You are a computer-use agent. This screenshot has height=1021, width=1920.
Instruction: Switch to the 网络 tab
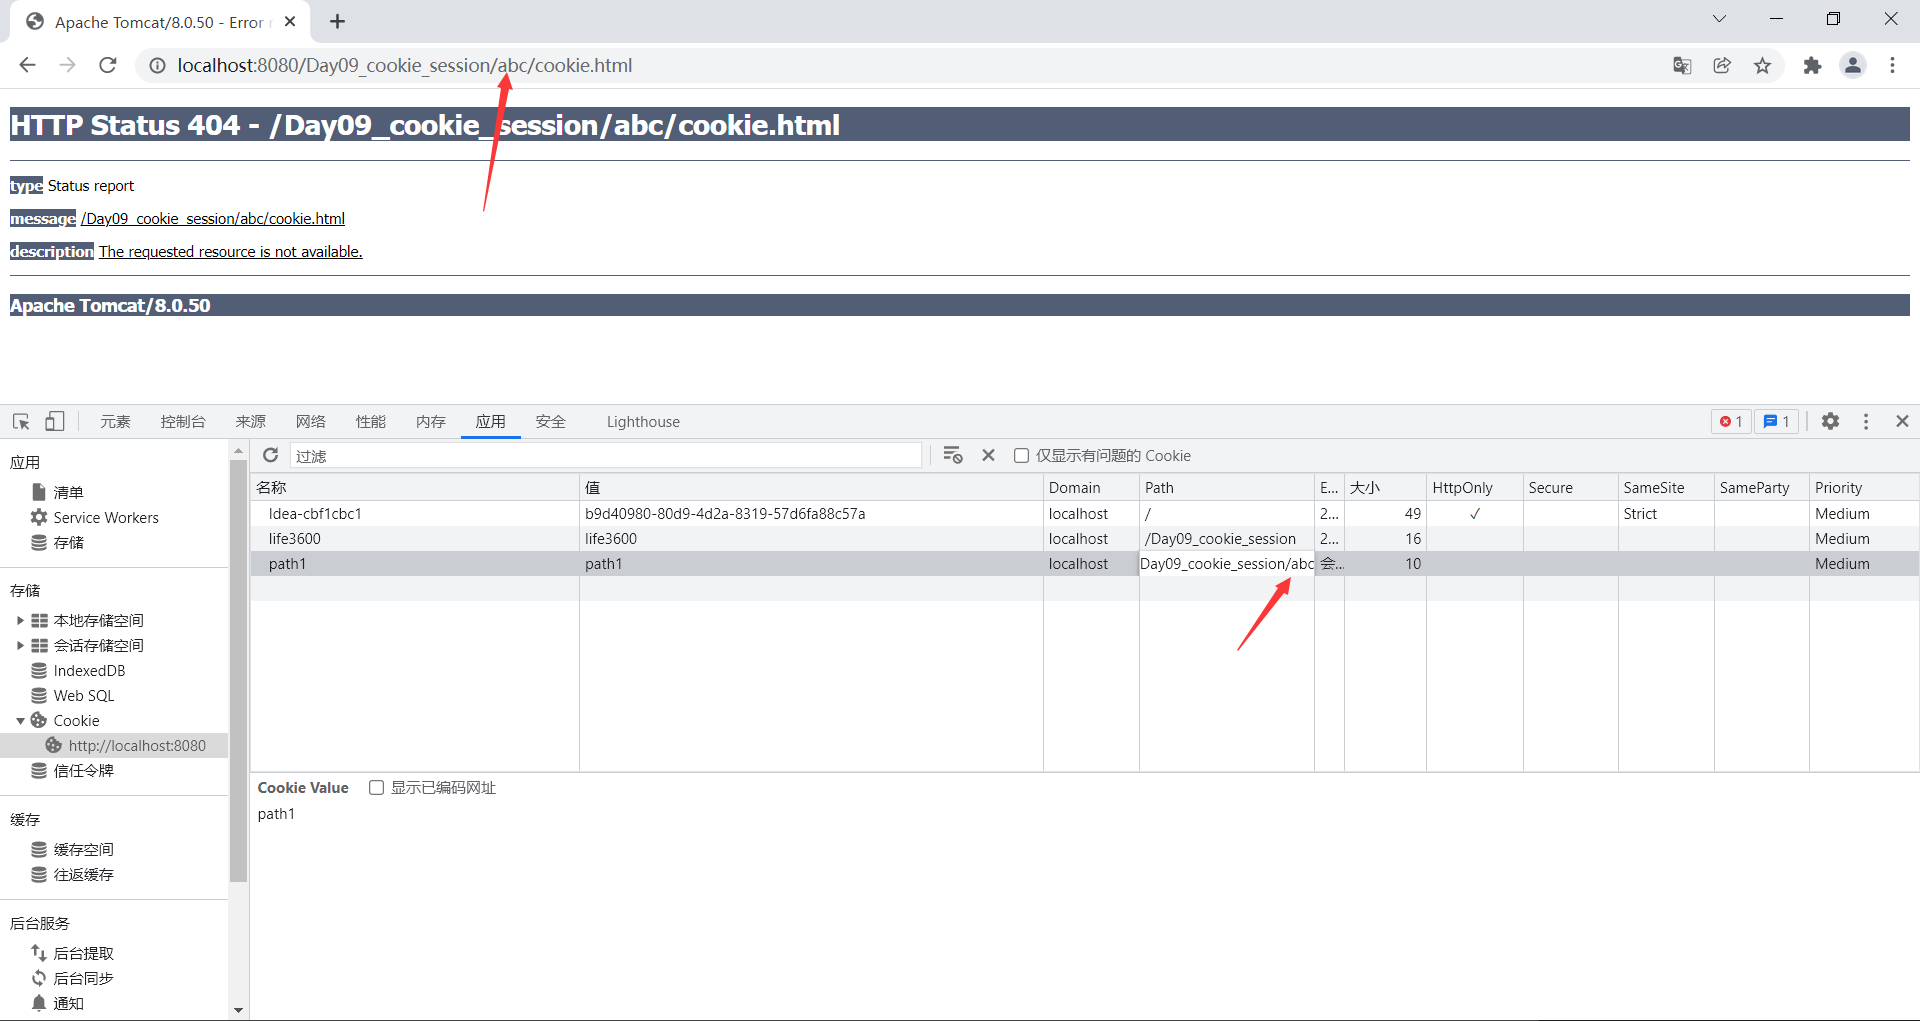pyautogui.click(x=311, y=421)
